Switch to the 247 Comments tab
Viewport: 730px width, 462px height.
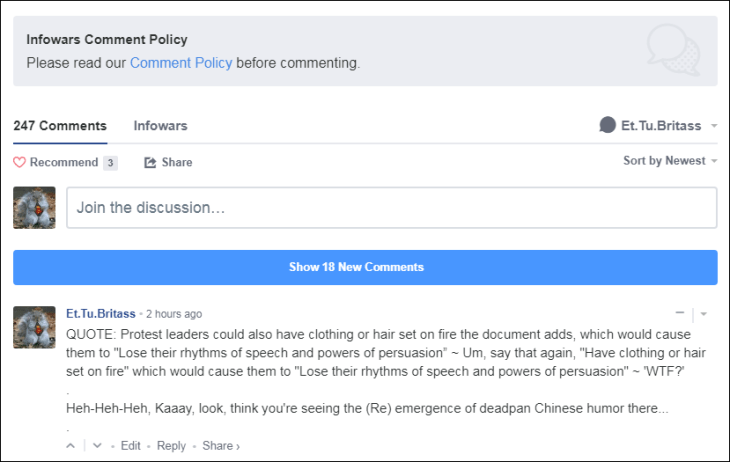click(x=60, y=126)
